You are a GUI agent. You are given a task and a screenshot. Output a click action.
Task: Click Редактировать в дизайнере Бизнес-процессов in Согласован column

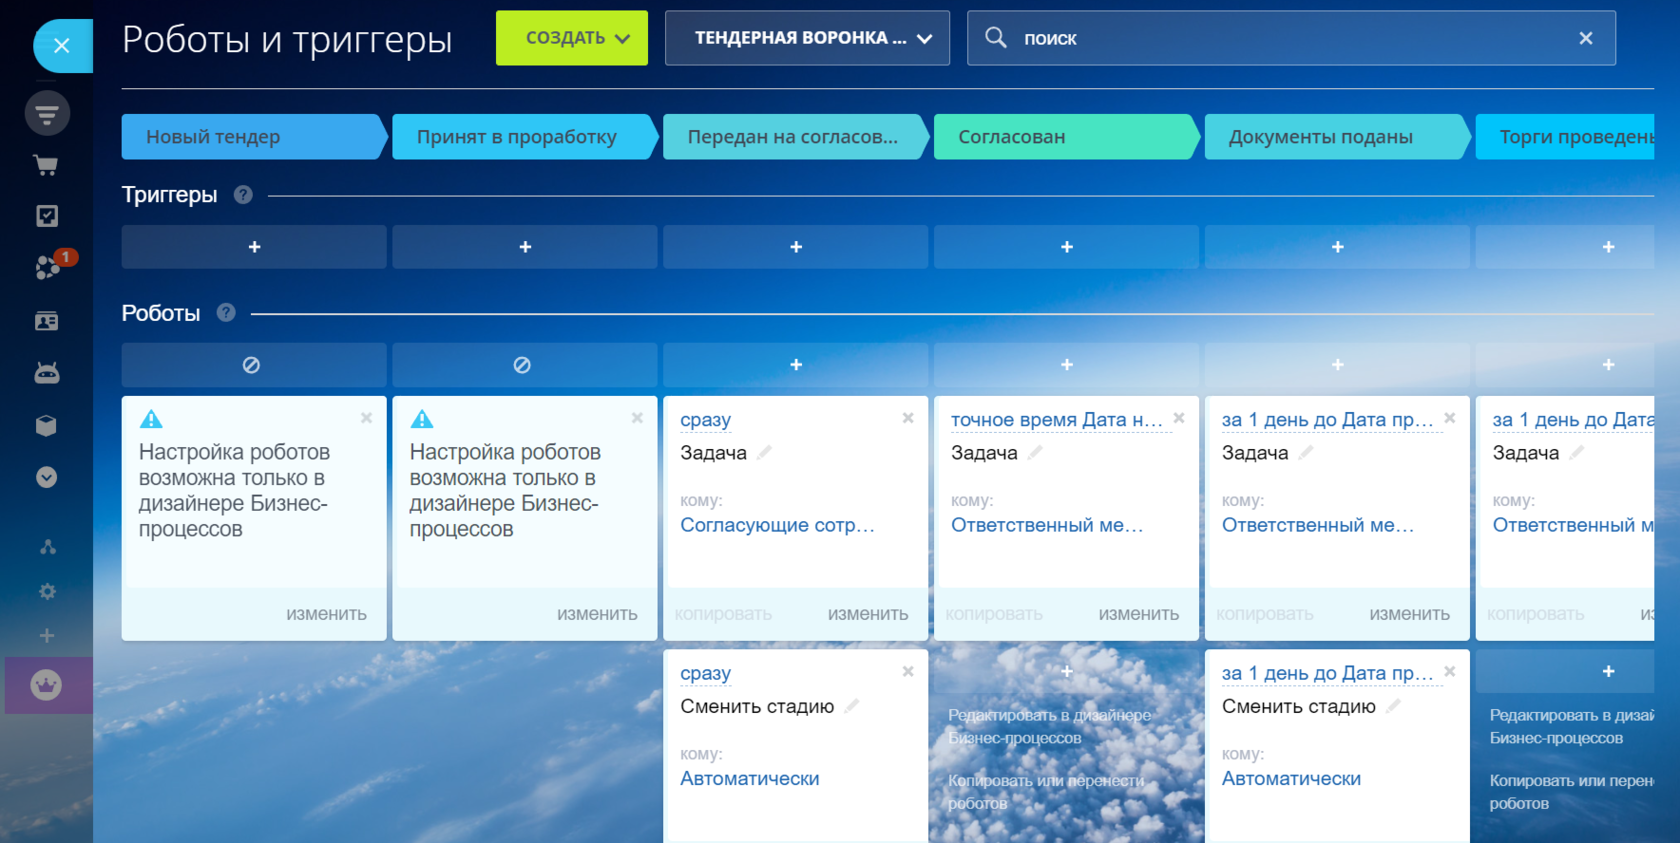[x=1049, y=727]
